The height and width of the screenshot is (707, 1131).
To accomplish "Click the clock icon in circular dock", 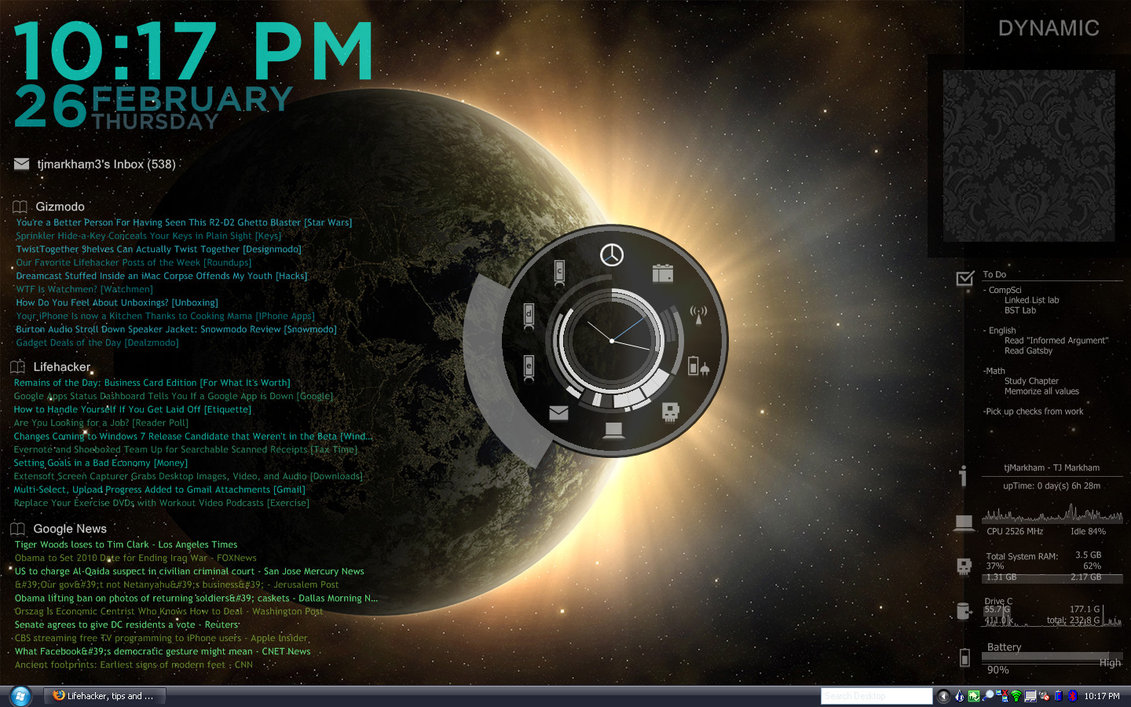I will (611, 255).
